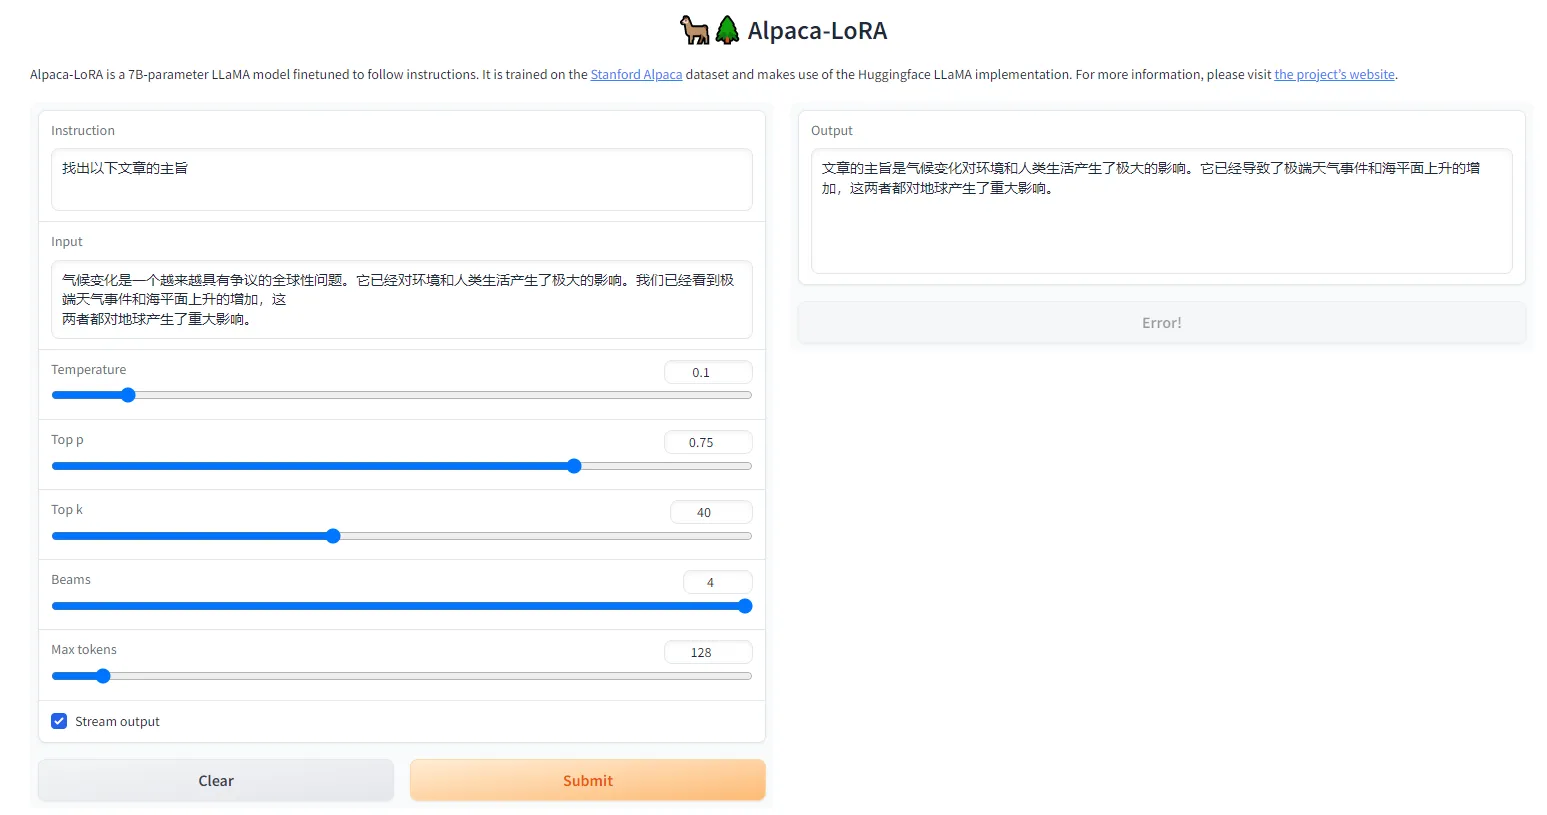
Task: Adjust the Beams slider handle
Action: coord(745,606)
